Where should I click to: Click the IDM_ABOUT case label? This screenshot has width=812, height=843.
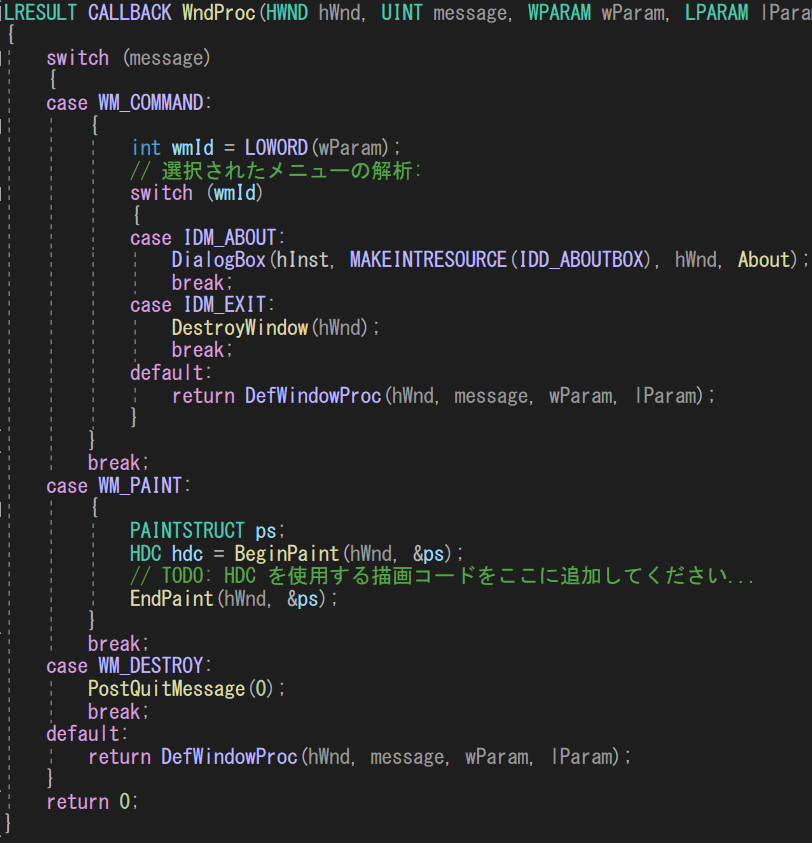230,238
